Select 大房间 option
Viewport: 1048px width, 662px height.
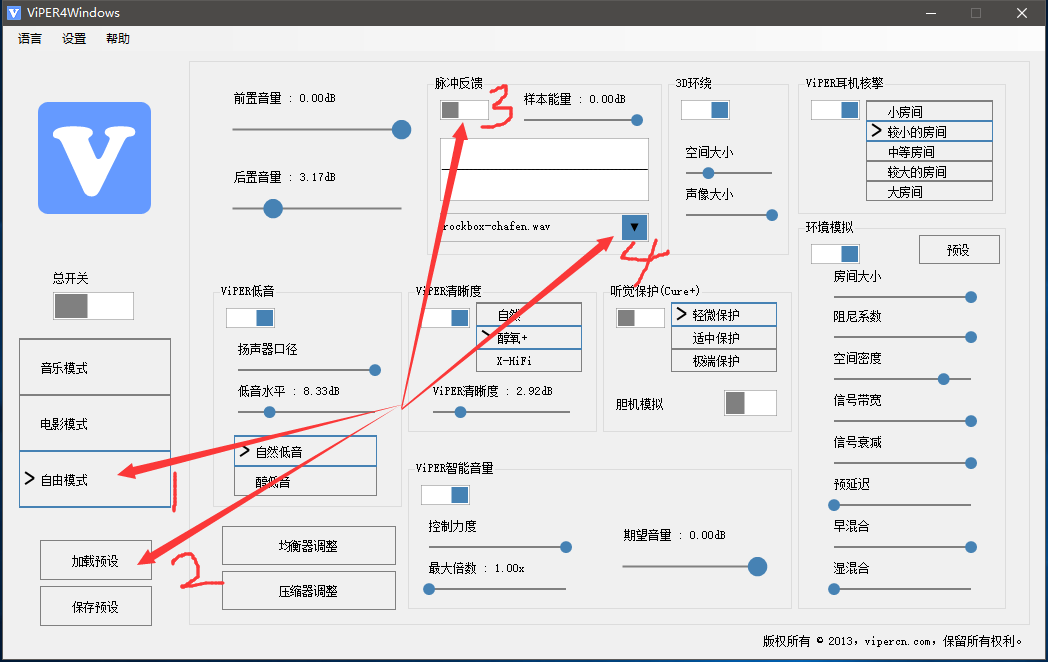[x=929, y=191]
